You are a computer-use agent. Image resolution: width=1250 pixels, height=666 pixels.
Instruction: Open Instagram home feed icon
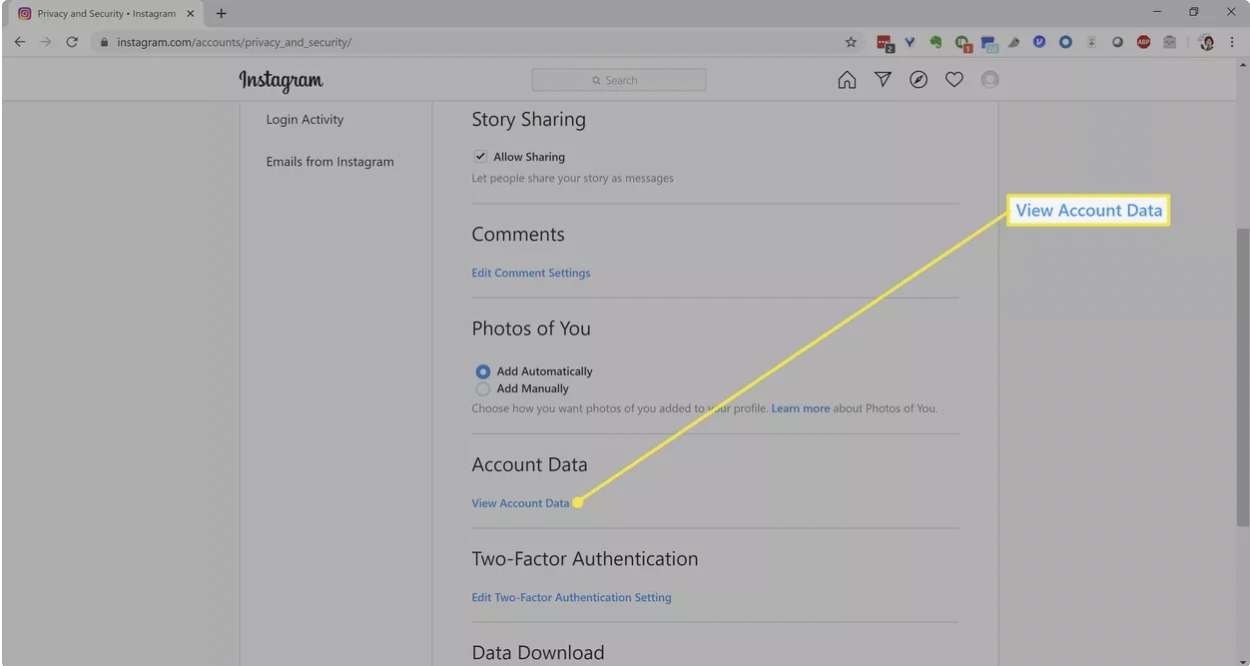[847, 80]
